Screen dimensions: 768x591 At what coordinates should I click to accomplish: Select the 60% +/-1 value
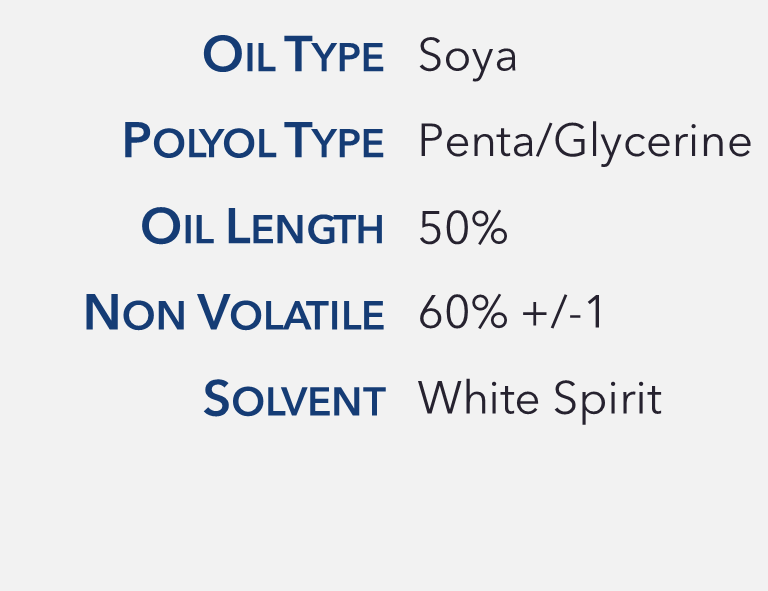[x=512, y=314]
